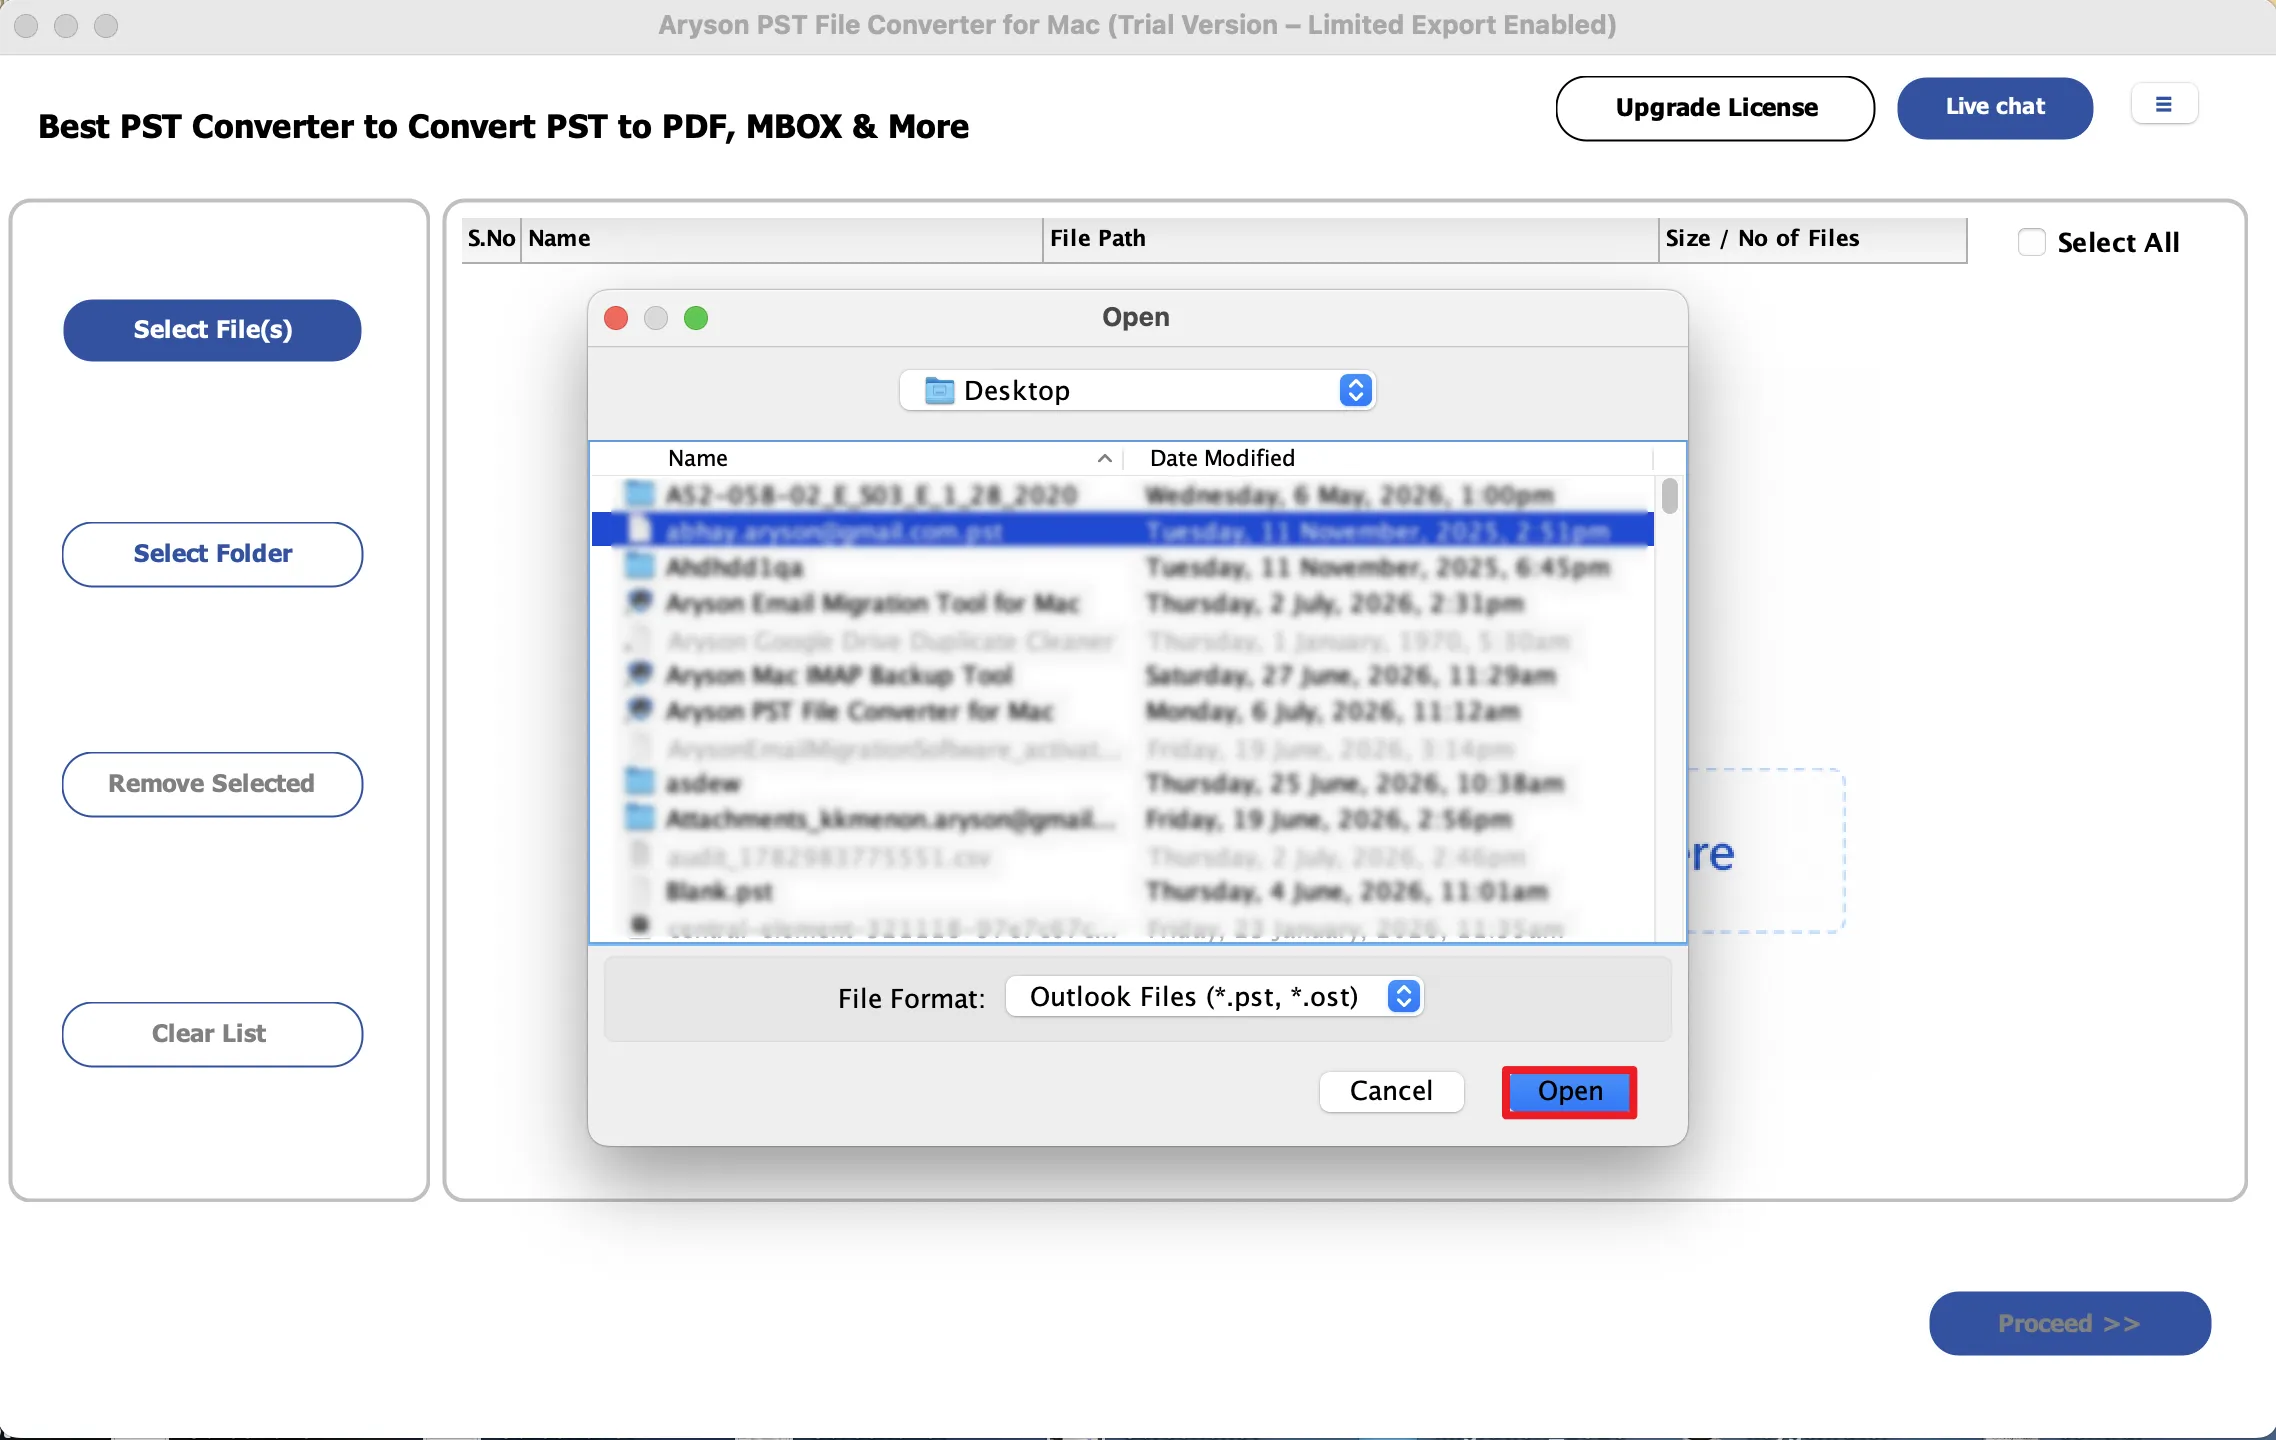Tick the Select All checkbox
The height and width of the screenshot is (1440, 2276).
(x=2031, y=242)
